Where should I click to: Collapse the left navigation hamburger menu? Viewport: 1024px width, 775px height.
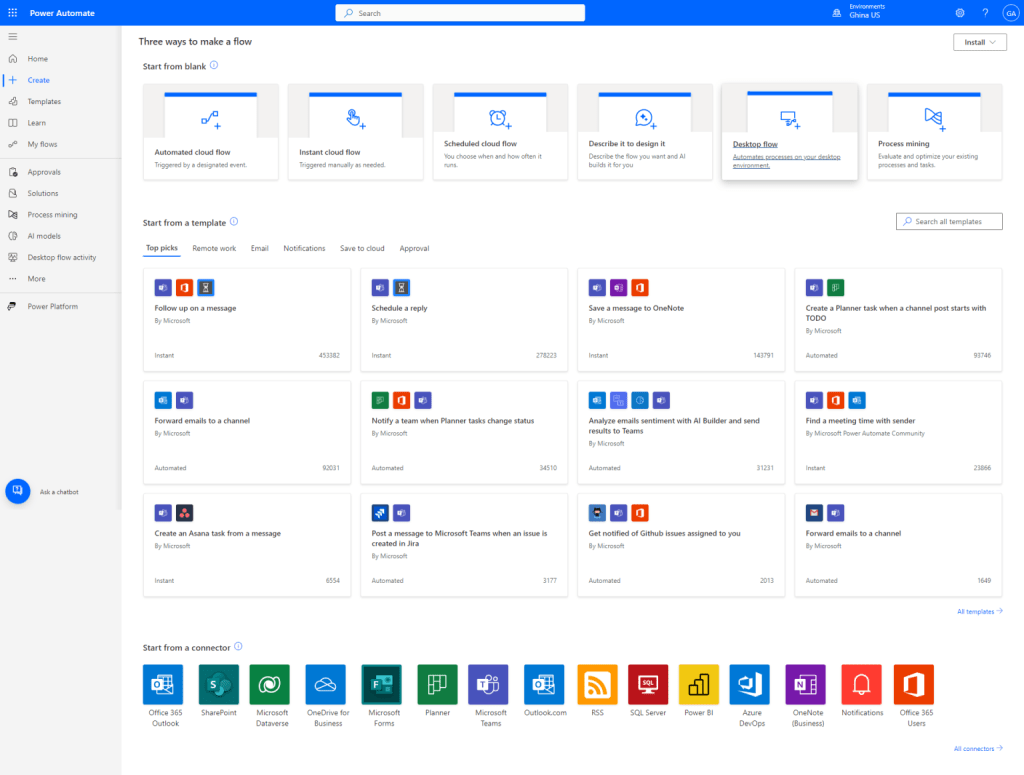(12, 37)
